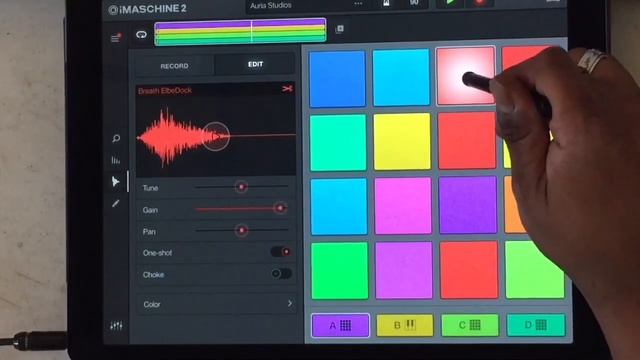Screen dimensions: 640x360
Task: Switch to the RECORD tab
Action: [x=174, y=66]
